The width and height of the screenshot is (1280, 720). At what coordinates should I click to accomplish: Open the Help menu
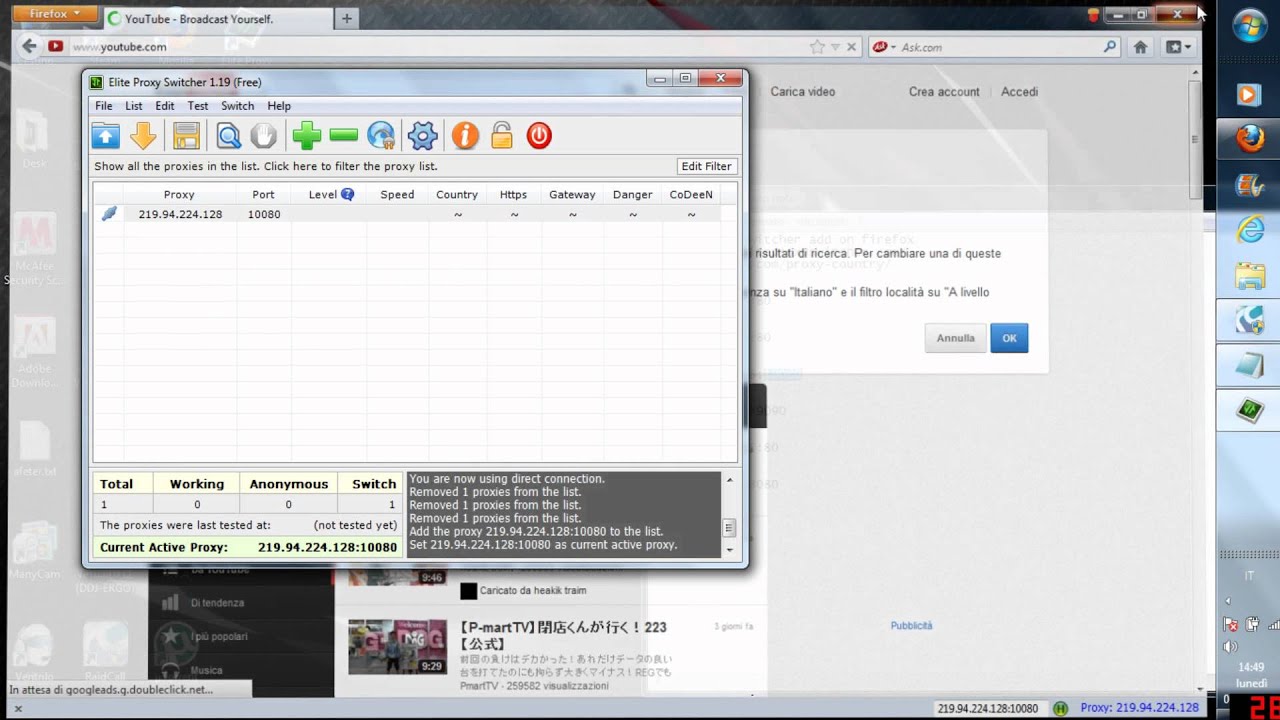(279, 106)
